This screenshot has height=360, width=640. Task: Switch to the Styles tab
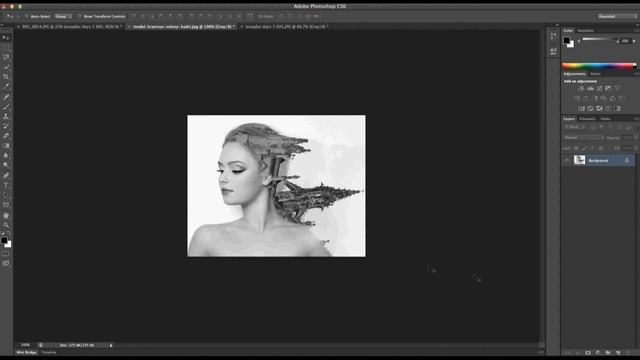click(596, 74)
